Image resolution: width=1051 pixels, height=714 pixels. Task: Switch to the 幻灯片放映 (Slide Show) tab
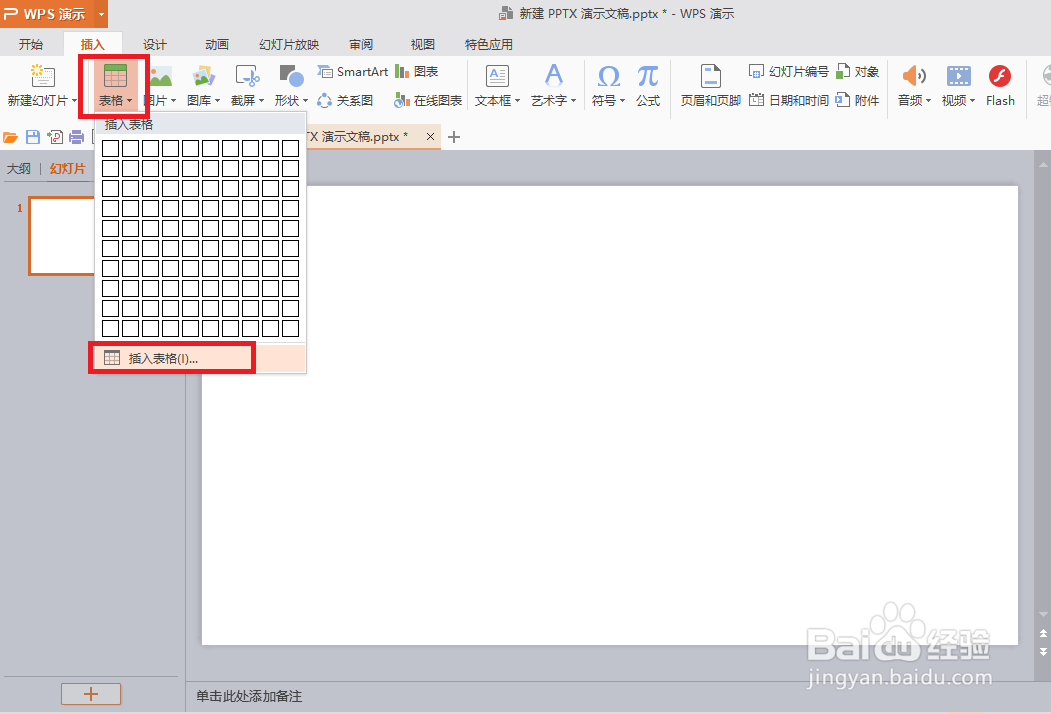coord(289,44)
